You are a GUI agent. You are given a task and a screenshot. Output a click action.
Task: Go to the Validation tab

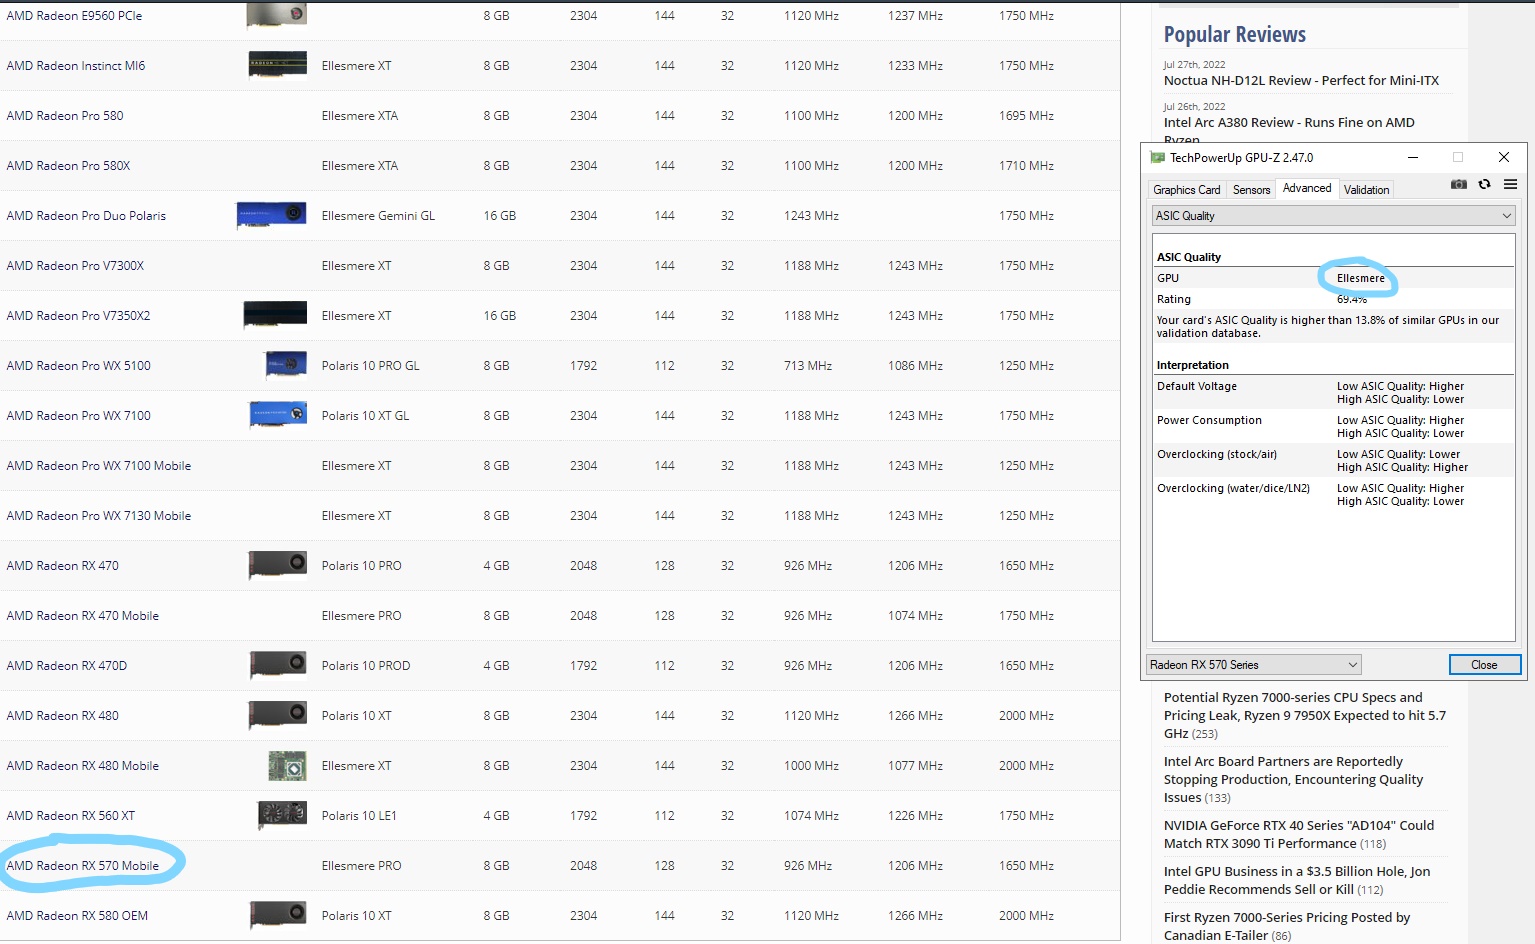pyautogui.click(x=1366, y=189)
